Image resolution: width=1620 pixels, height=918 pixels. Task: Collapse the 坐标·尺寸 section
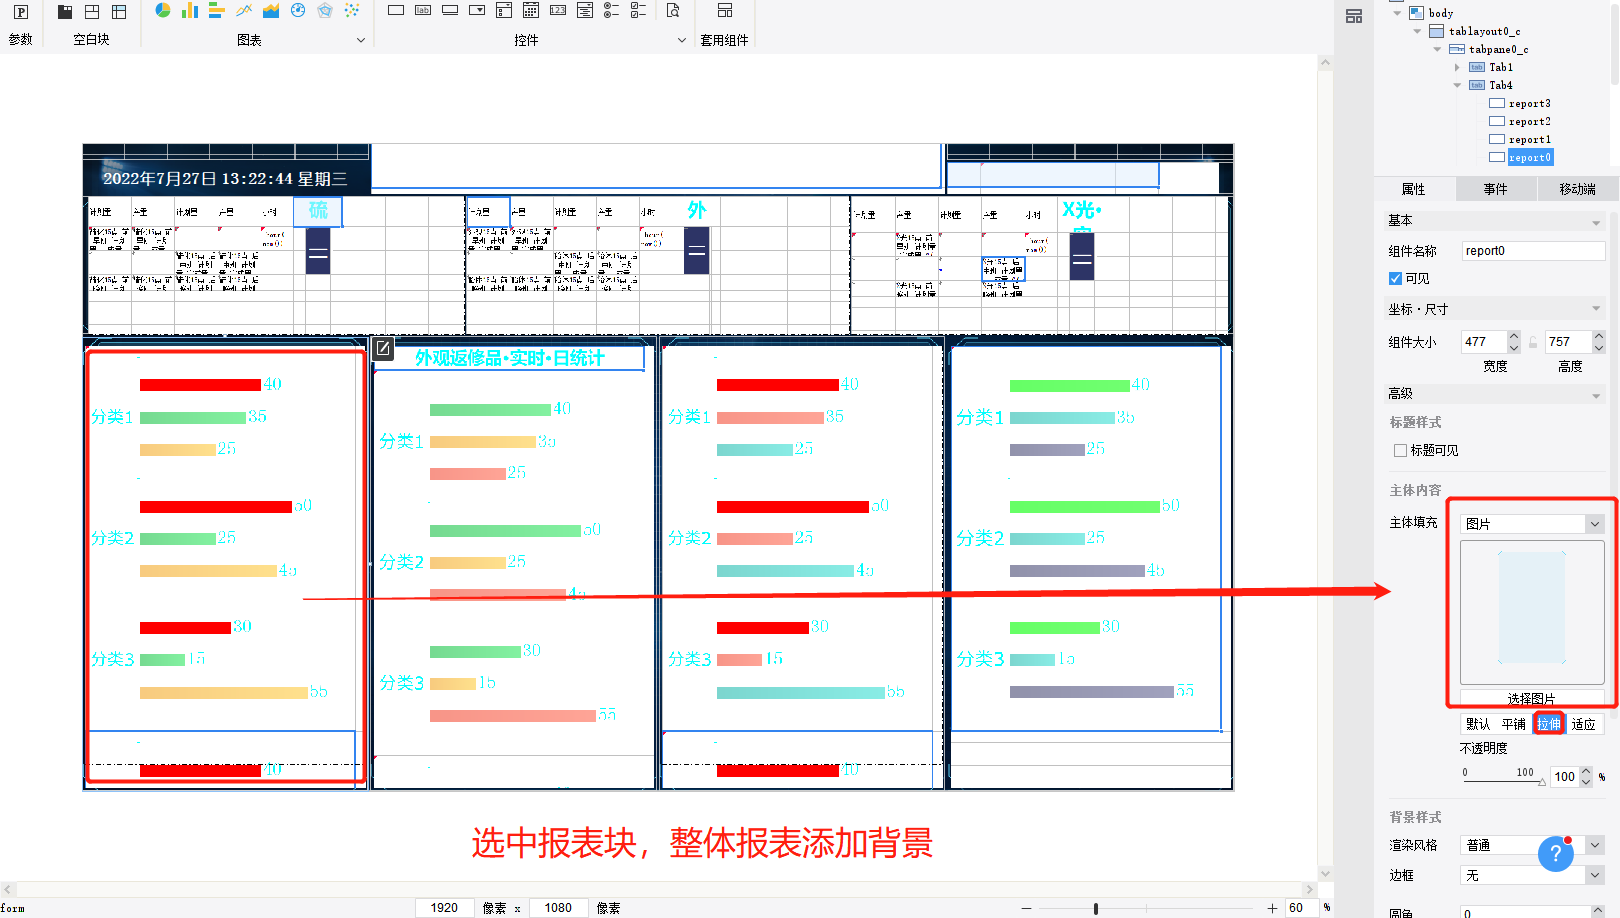point(1596,309)
